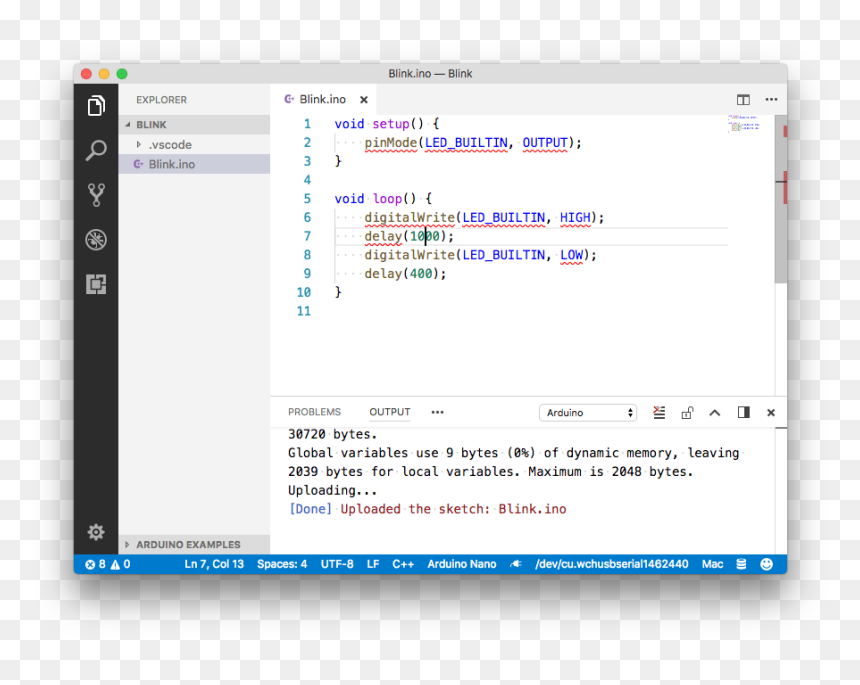Viewport: 860px width, 685px height.
Task: Click the green zoom window button
Action: [x=122, y=73]
